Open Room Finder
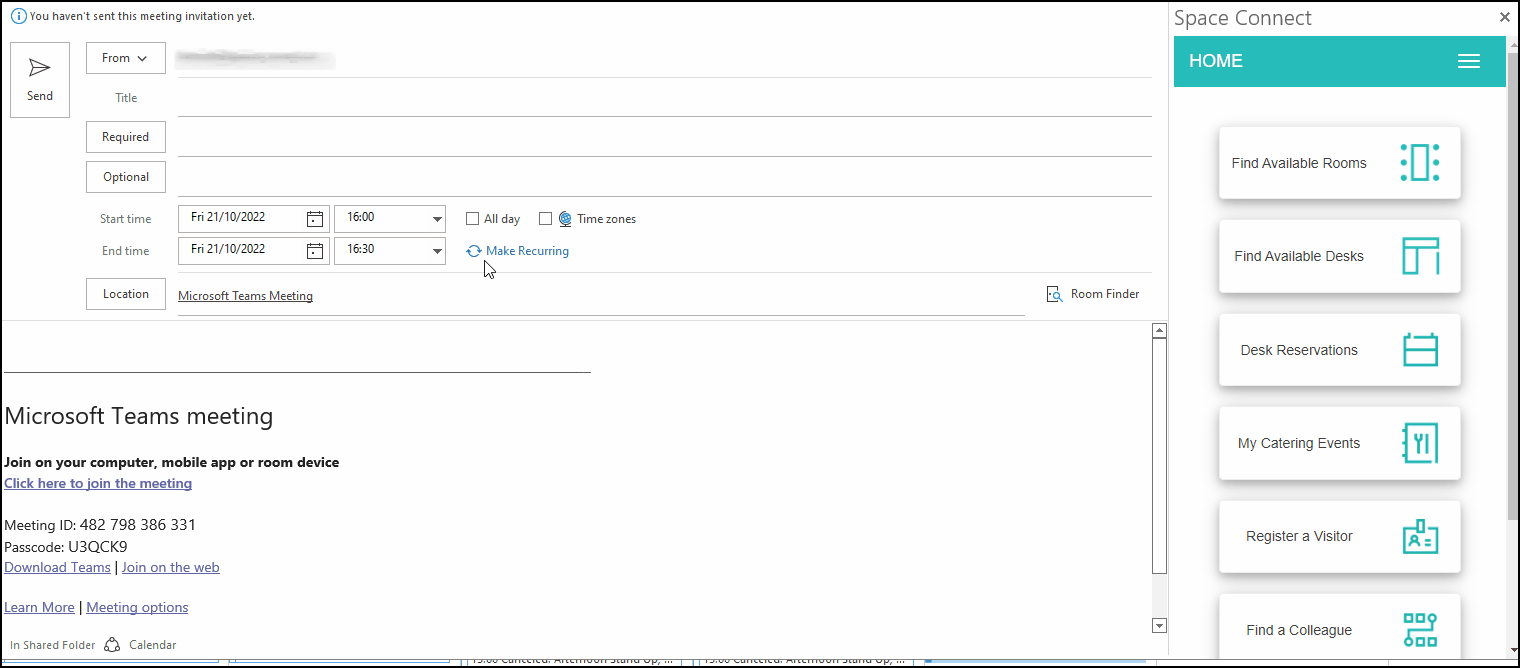The width and height of the screenshot is (1520, 668). point(1093,294)
